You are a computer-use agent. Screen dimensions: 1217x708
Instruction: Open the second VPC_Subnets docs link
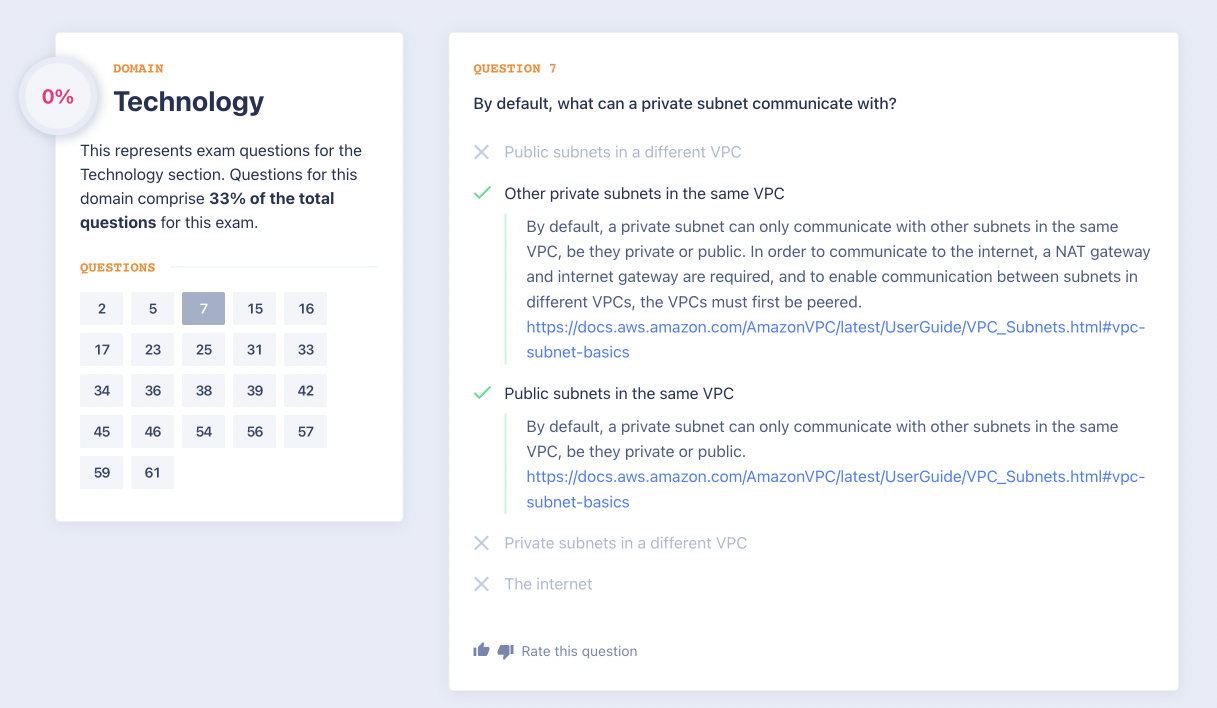tap(835, 477)
